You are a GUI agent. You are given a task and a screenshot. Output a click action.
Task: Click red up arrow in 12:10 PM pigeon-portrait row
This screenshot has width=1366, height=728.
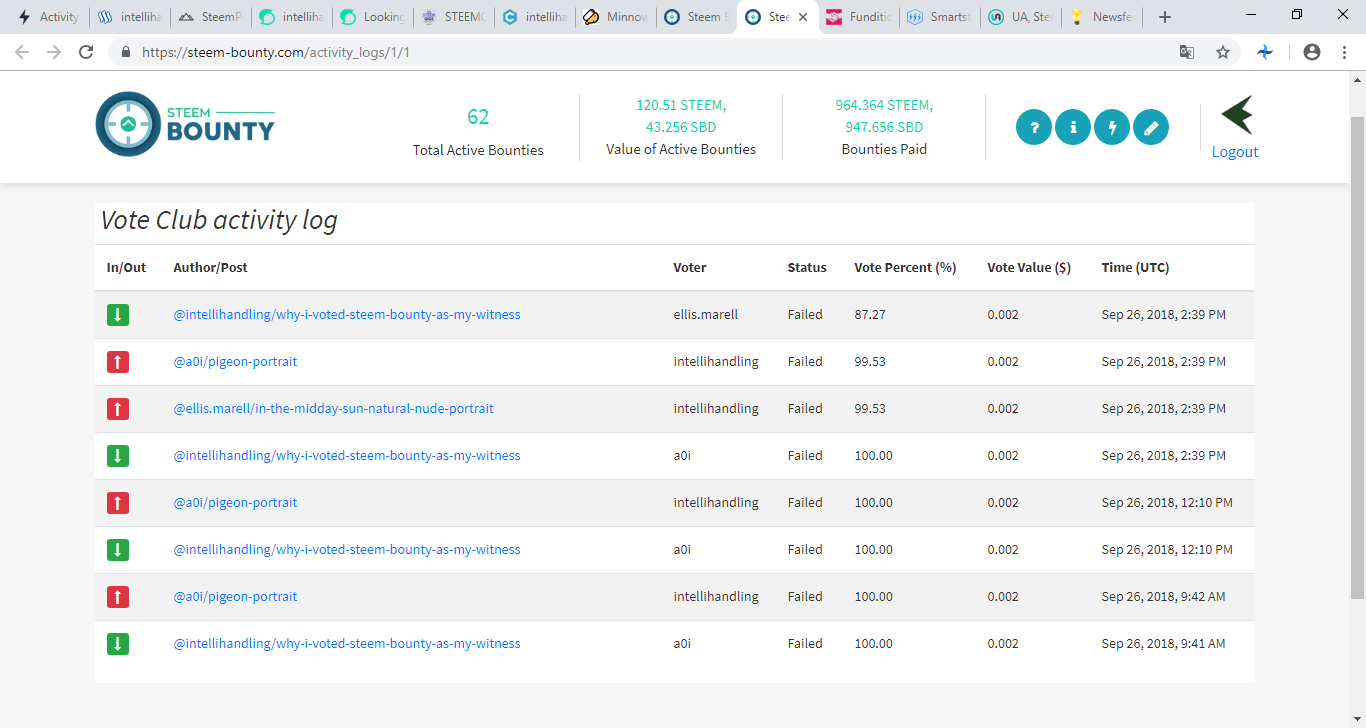point(118,503)
